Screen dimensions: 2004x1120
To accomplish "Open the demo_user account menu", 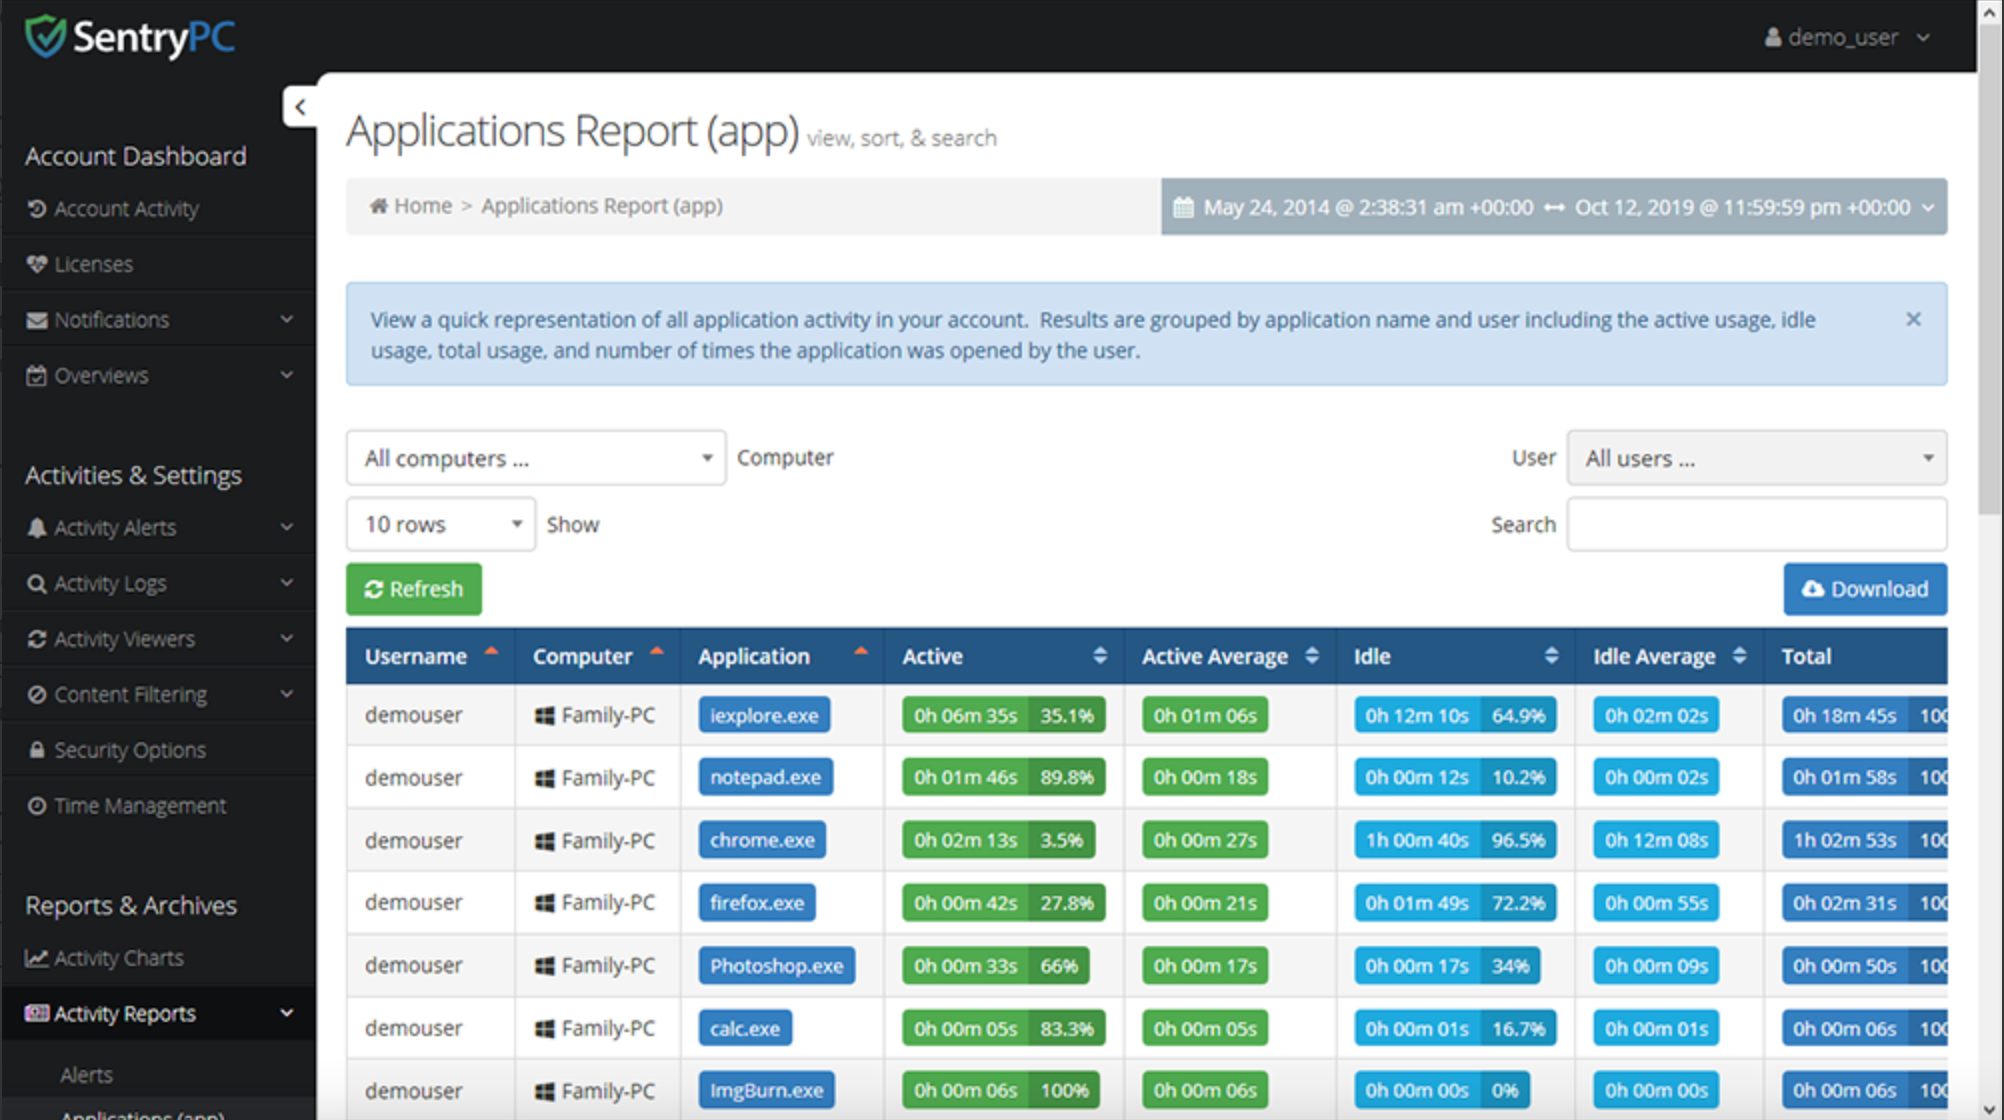I will tap(1848, 37).
